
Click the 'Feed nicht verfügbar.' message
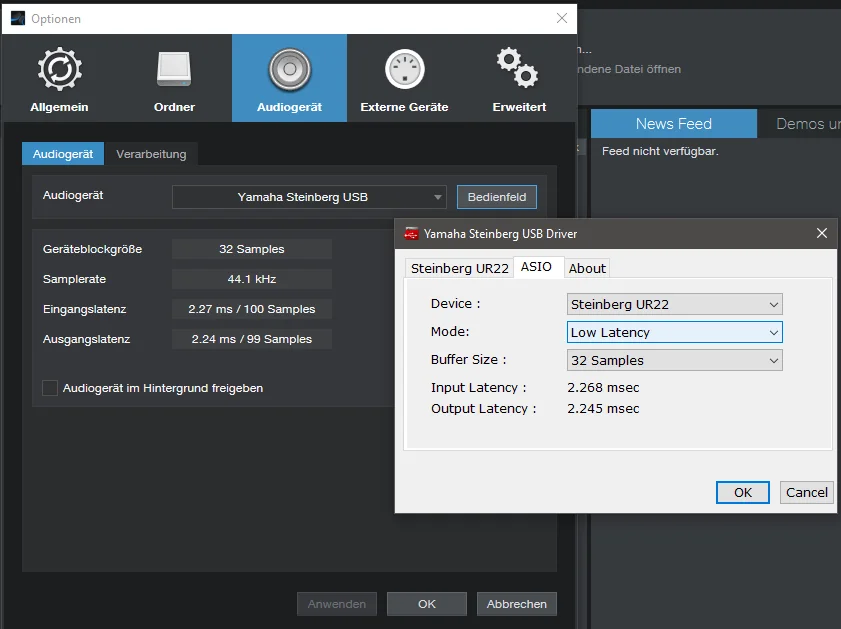660,151
